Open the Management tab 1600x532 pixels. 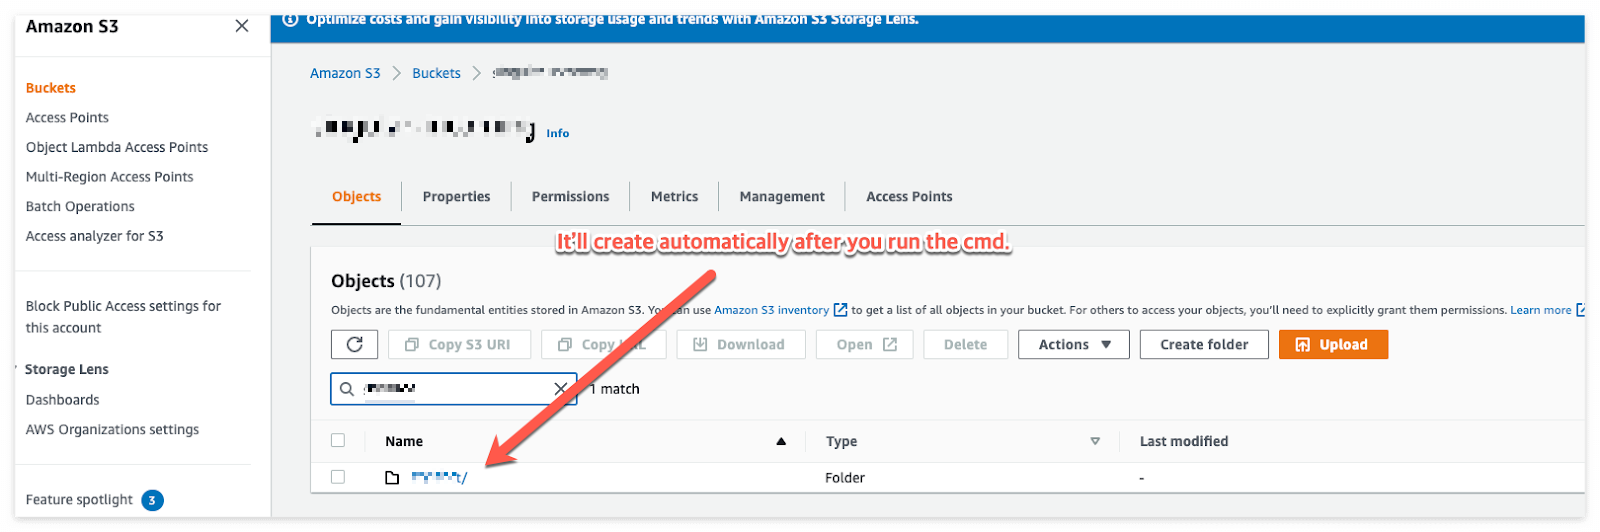782,197
